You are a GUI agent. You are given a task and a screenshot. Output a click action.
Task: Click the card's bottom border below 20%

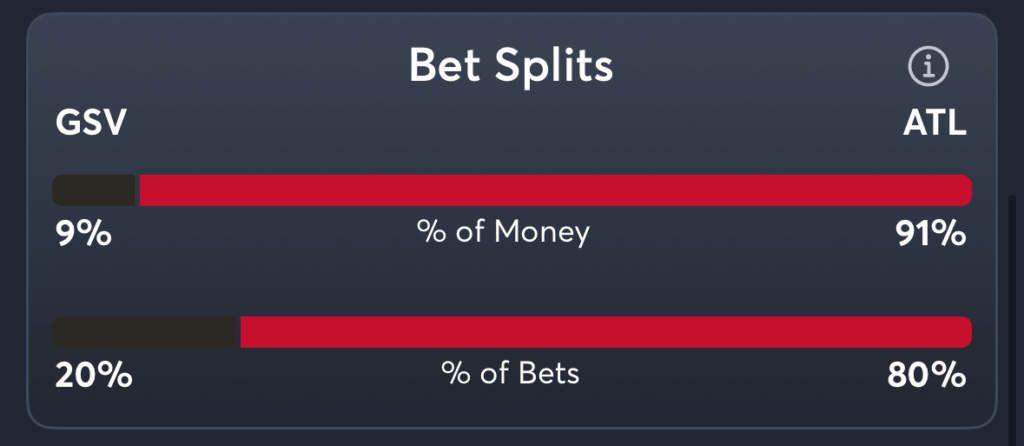pos(93,428)
